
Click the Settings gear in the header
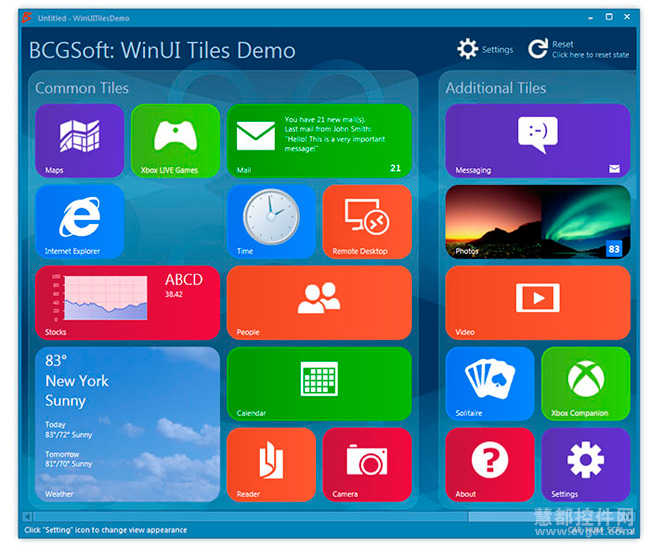tap(485, 49)
